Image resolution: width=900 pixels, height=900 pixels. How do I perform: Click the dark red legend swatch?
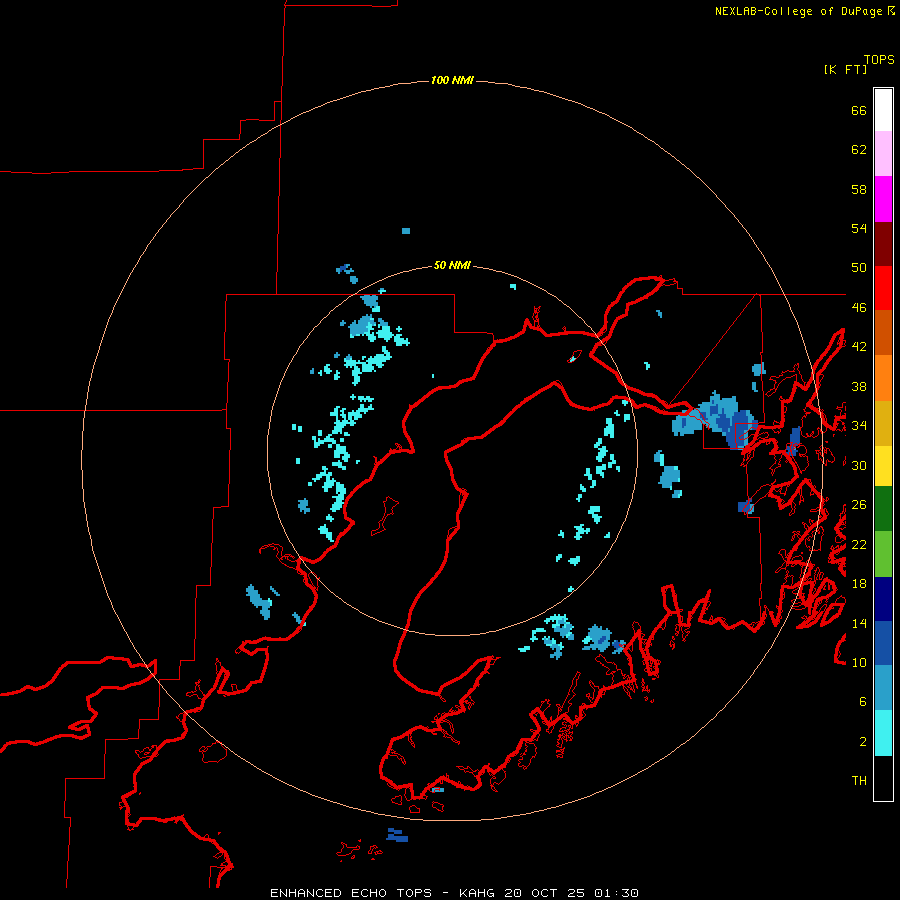click(x=883, y=244)
